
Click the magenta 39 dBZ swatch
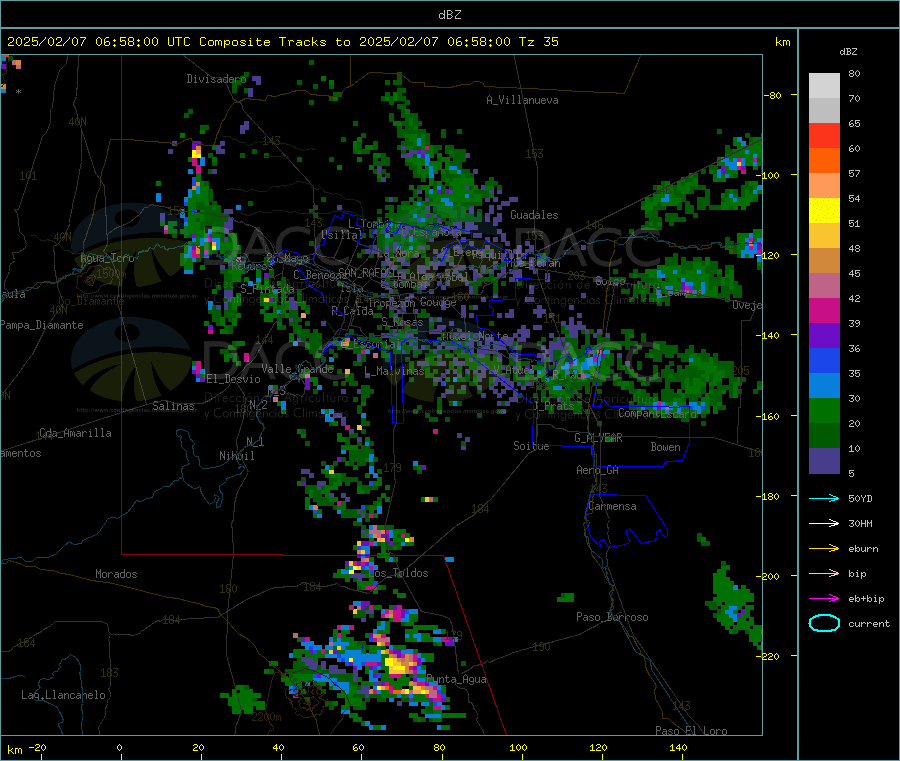coord(824,310)
